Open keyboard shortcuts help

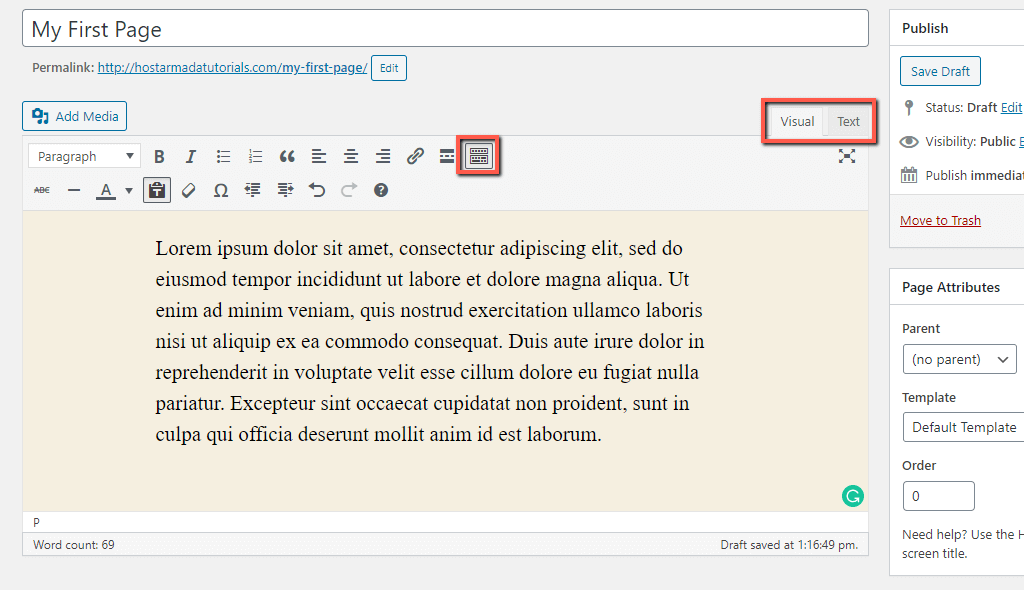pos(381,190)
